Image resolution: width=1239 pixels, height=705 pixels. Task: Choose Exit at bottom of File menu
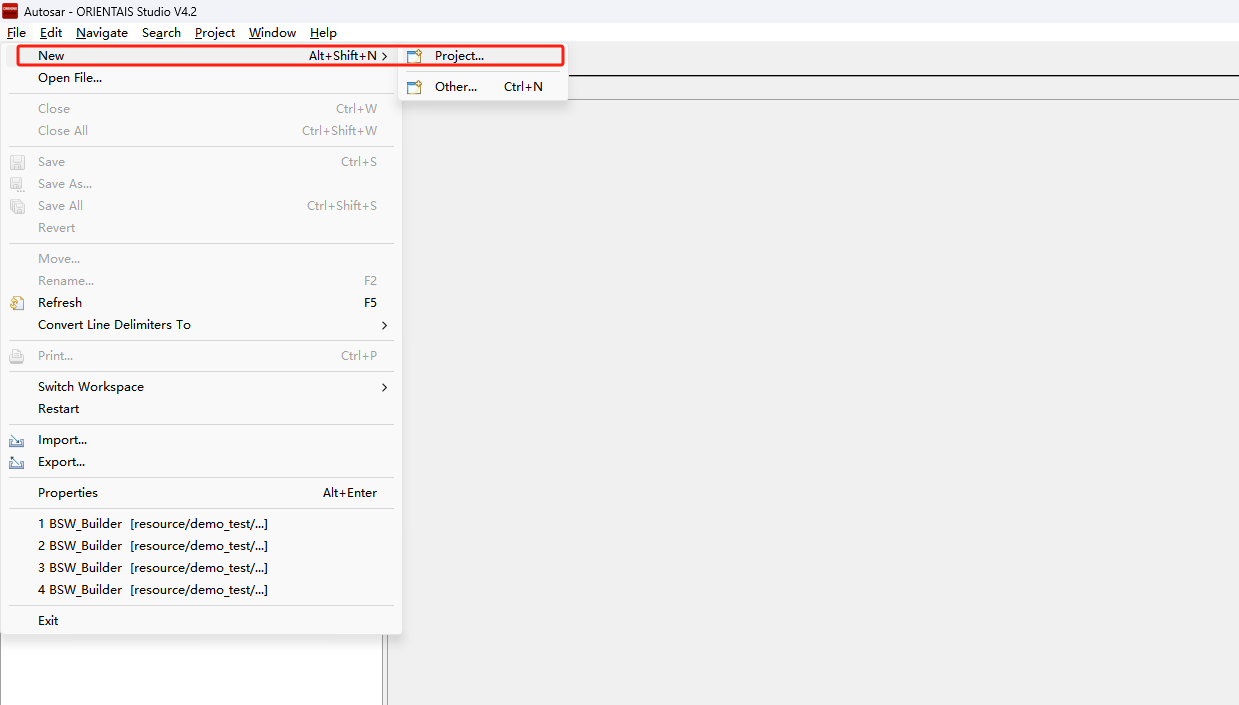click(48, 621)
